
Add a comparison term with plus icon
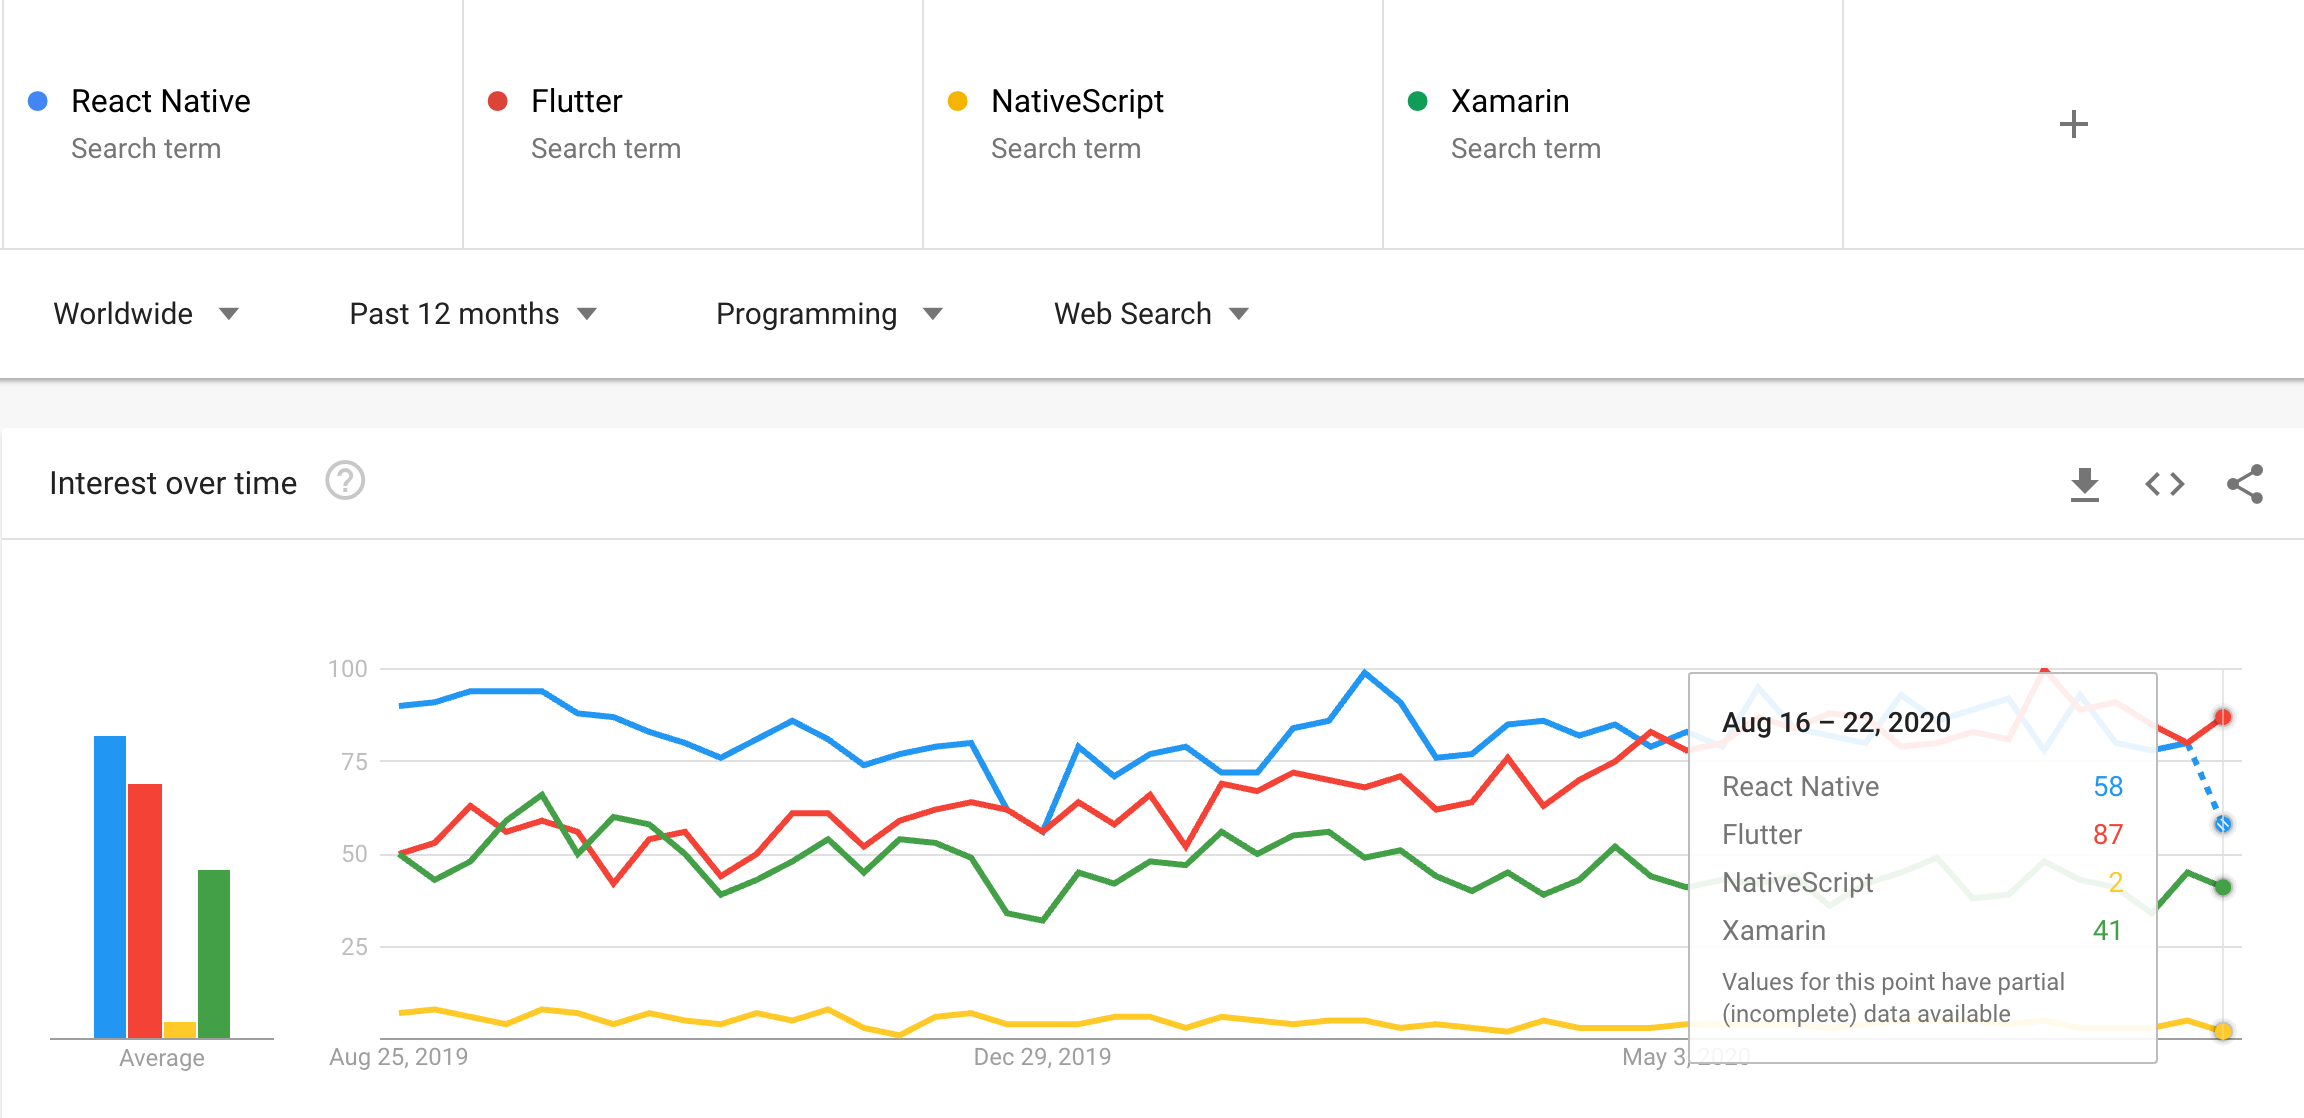tap(2073, 124)
